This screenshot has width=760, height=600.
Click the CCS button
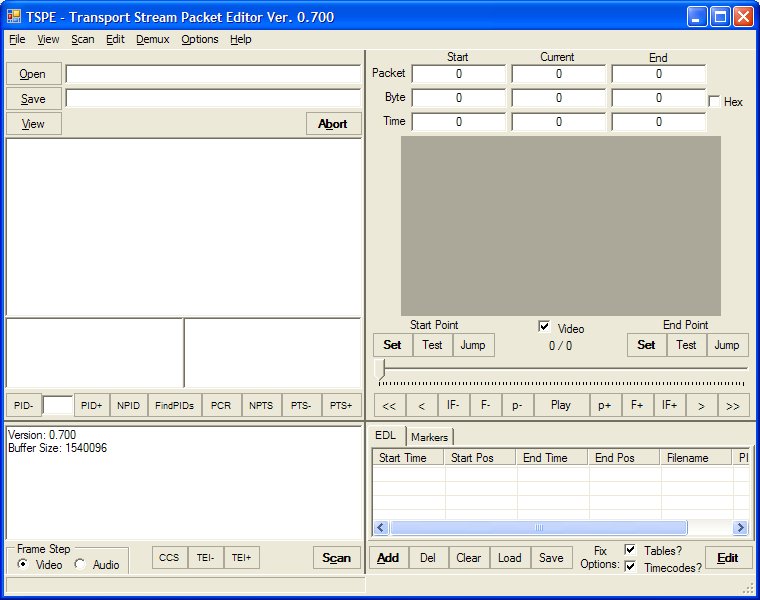[x=170, y=558]
